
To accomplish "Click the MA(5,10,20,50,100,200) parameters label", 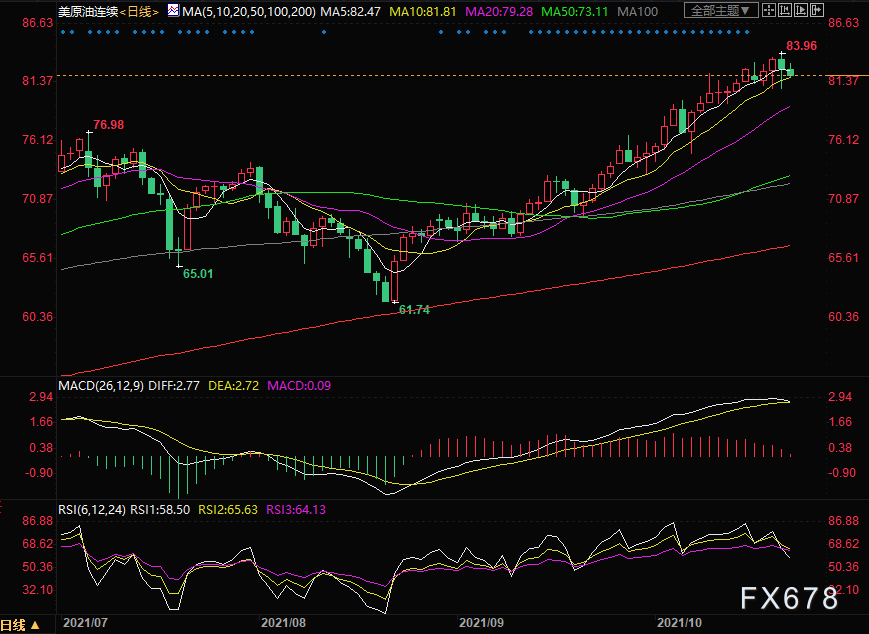I will [x=249, y=11].
